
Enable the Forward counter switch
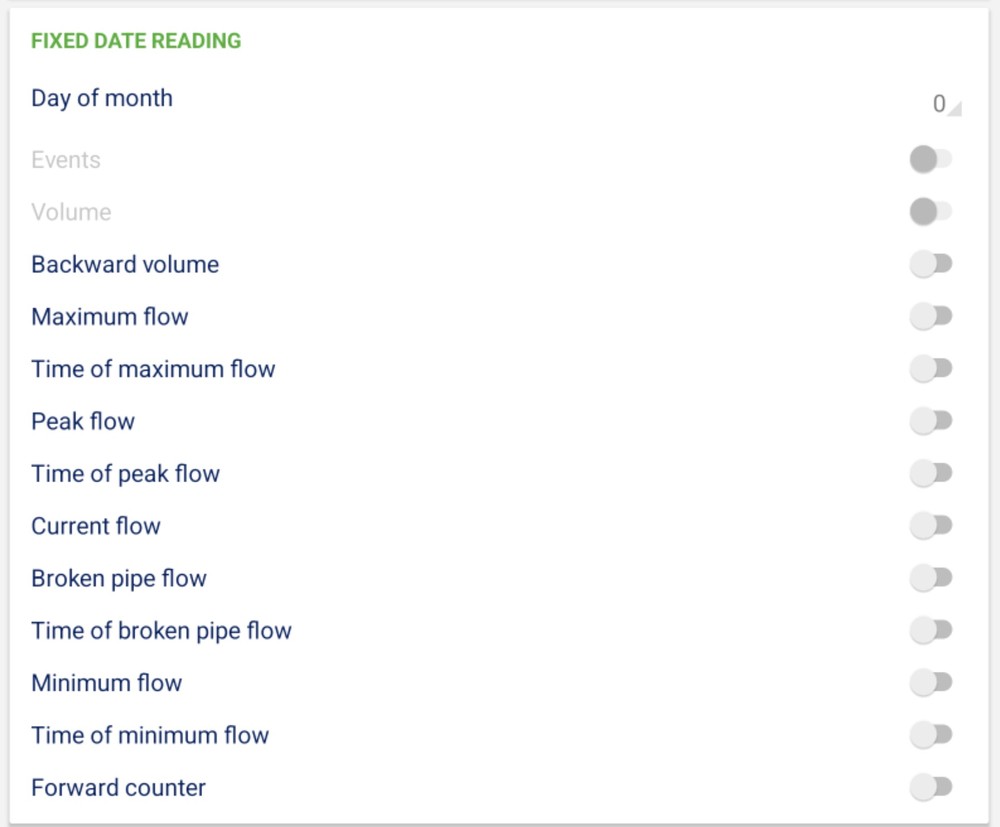931,787
